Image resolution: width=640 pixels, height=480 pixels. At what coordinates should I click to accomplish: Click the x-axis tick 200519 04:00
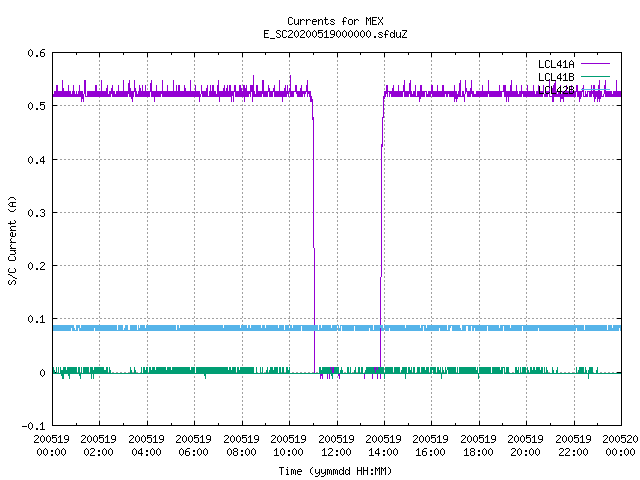click(x=146, y=446)
